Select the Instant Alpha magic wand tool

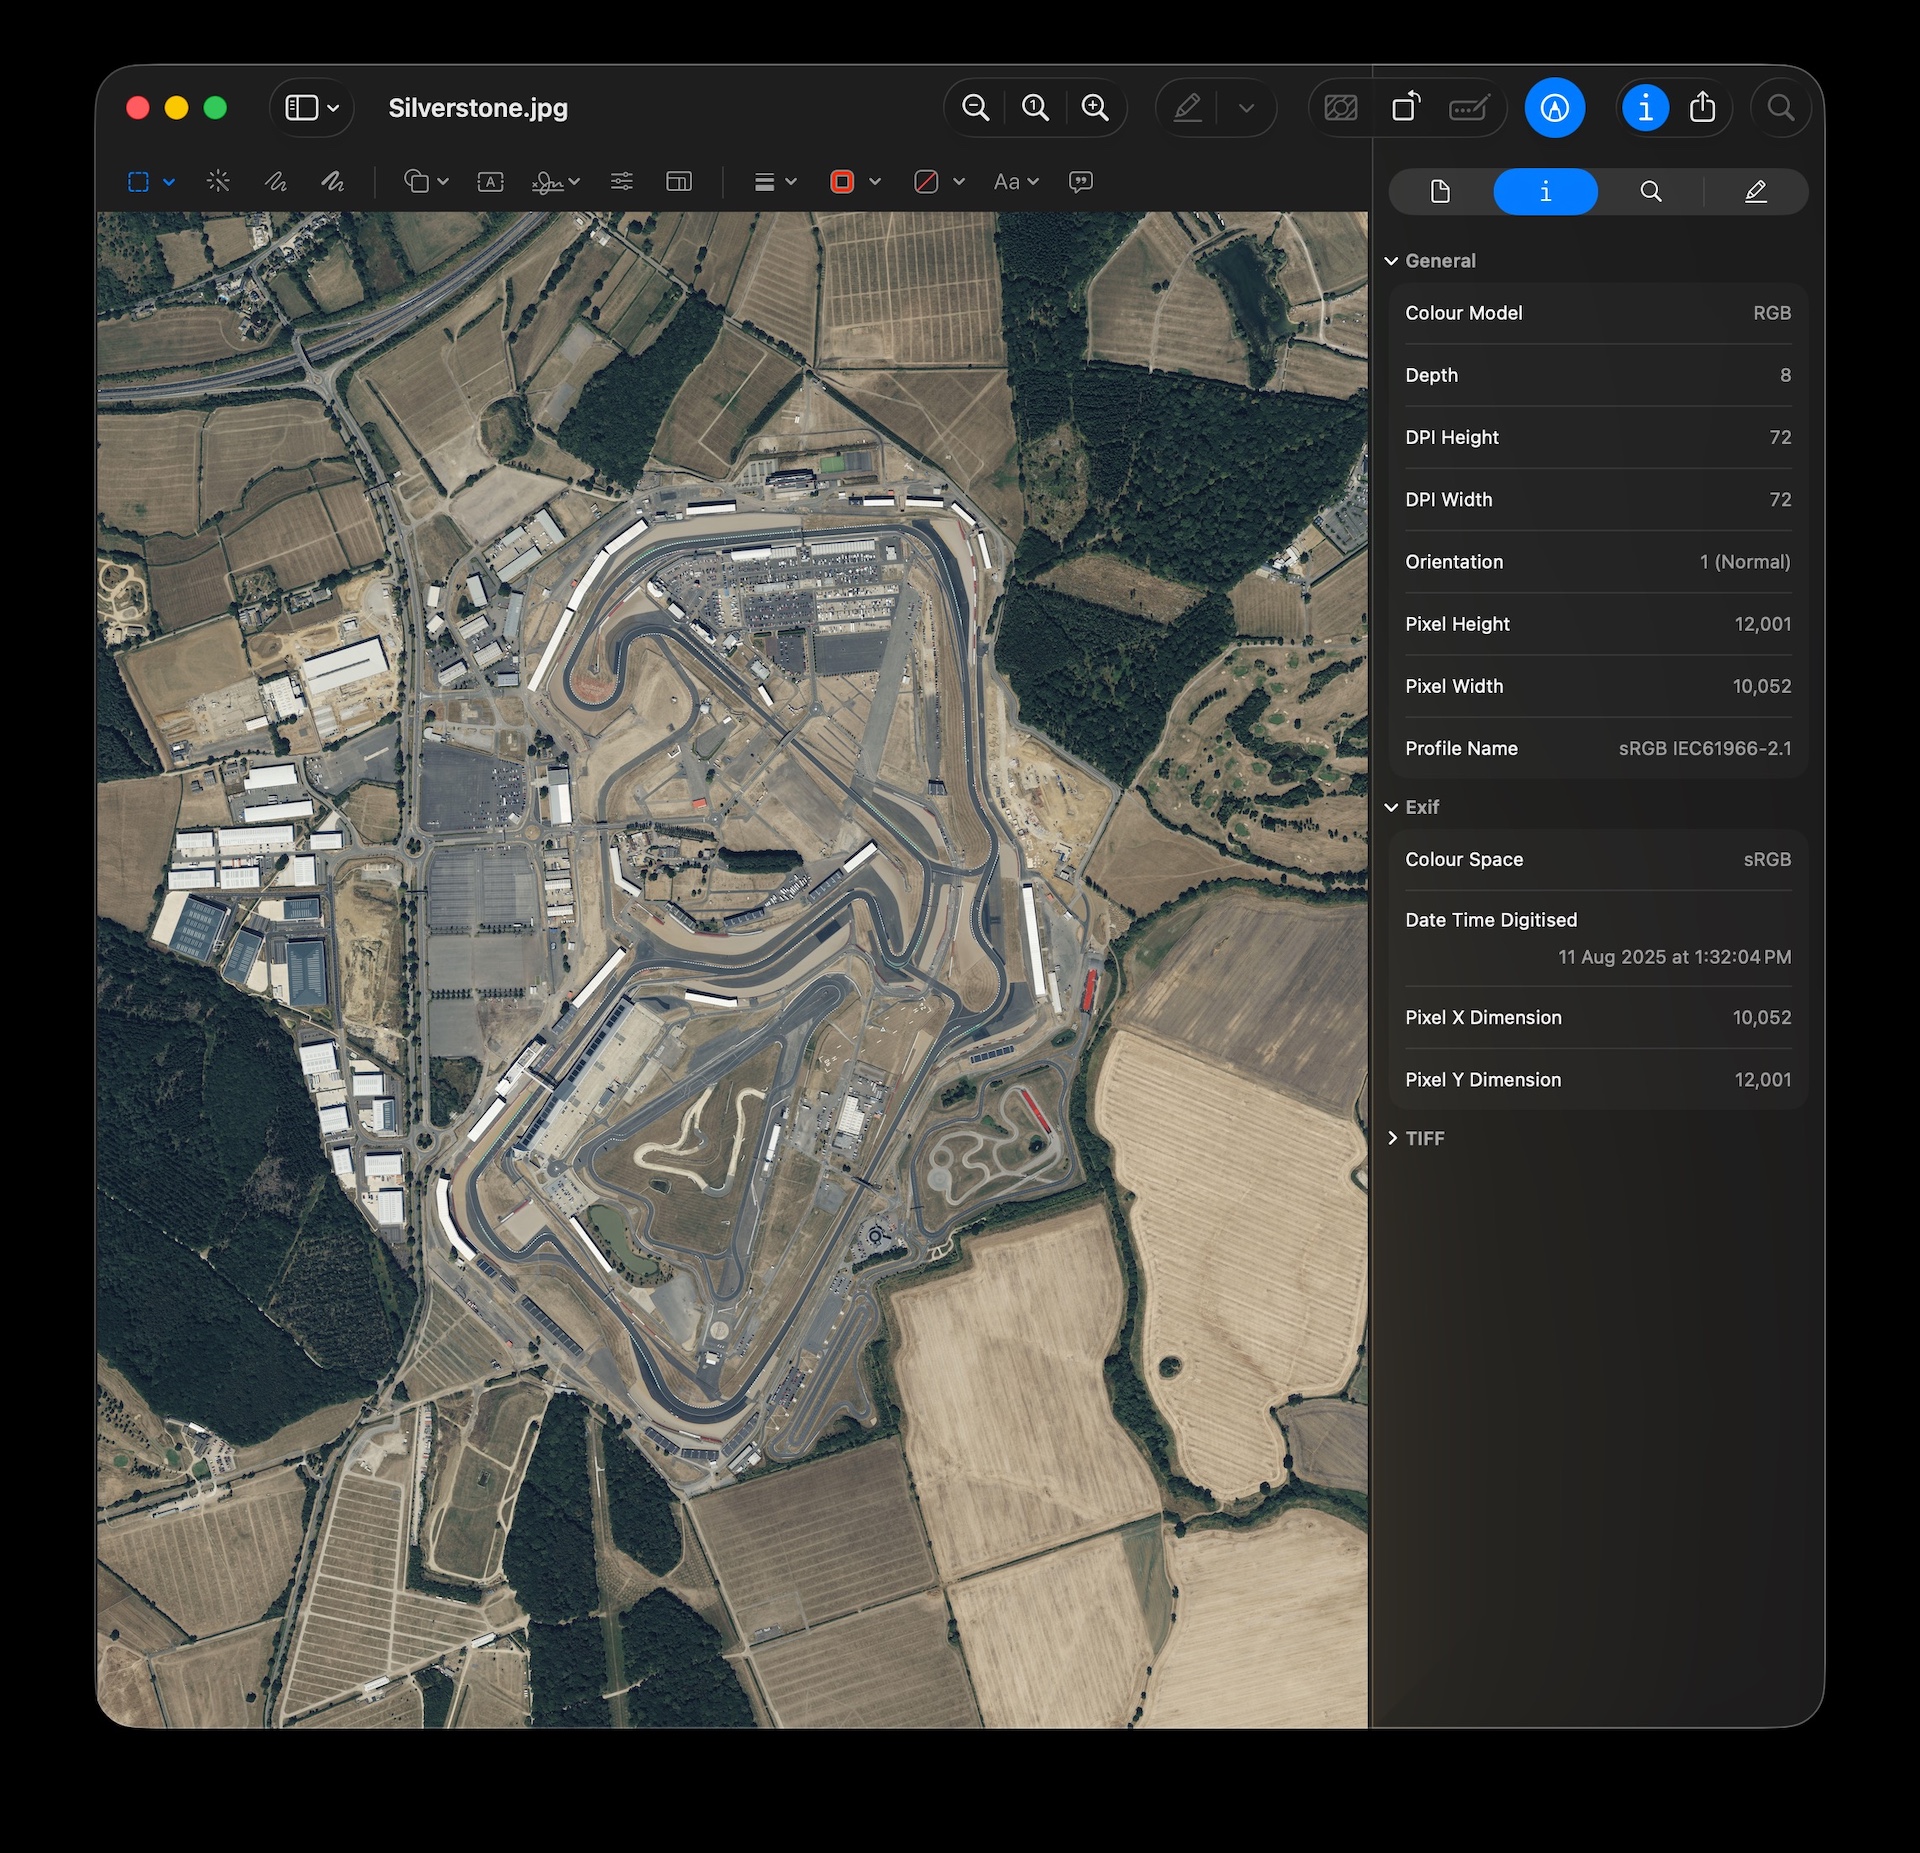pyautogui.click(x=218, y=181)
